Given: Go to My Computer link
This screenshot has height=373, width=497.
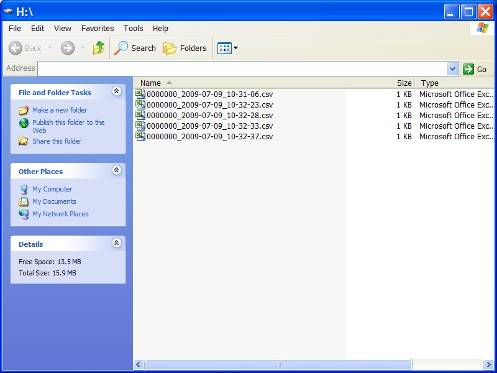Looking at the screenshot, I should click(x=52, y=189).
